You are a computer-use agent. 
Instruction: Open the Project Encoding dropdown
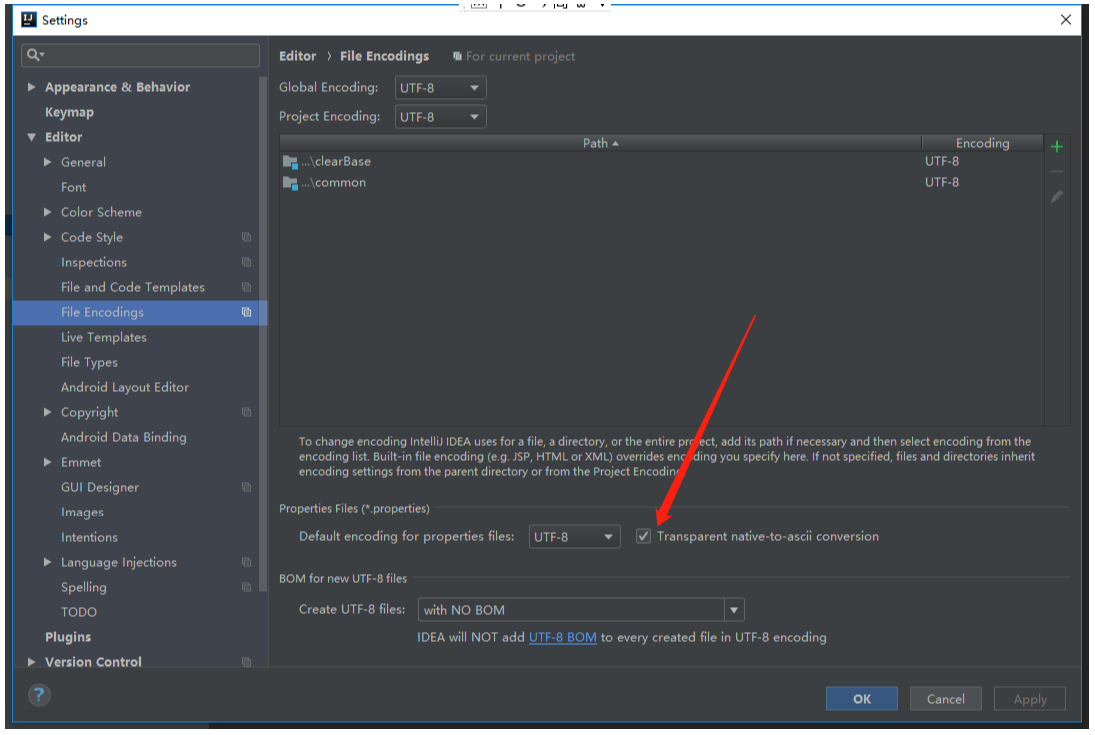click(441, 117)
